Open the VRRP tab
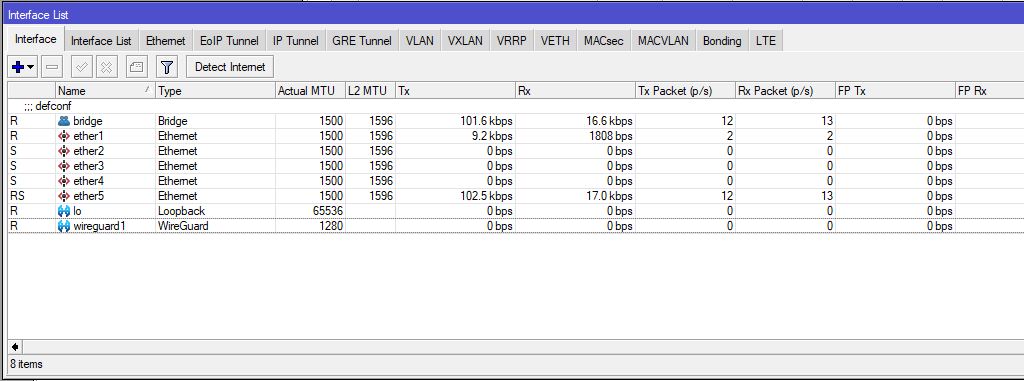 [512, 41]
